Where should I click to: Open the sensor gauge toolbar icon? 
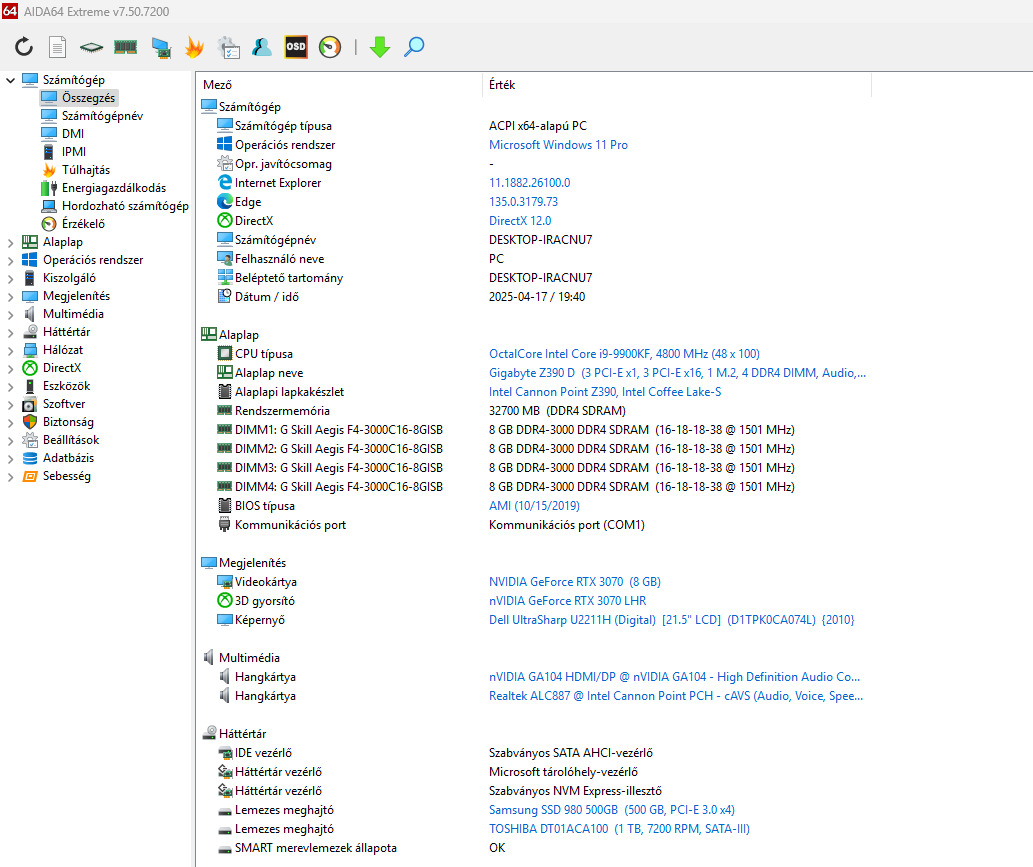[330, 47]
